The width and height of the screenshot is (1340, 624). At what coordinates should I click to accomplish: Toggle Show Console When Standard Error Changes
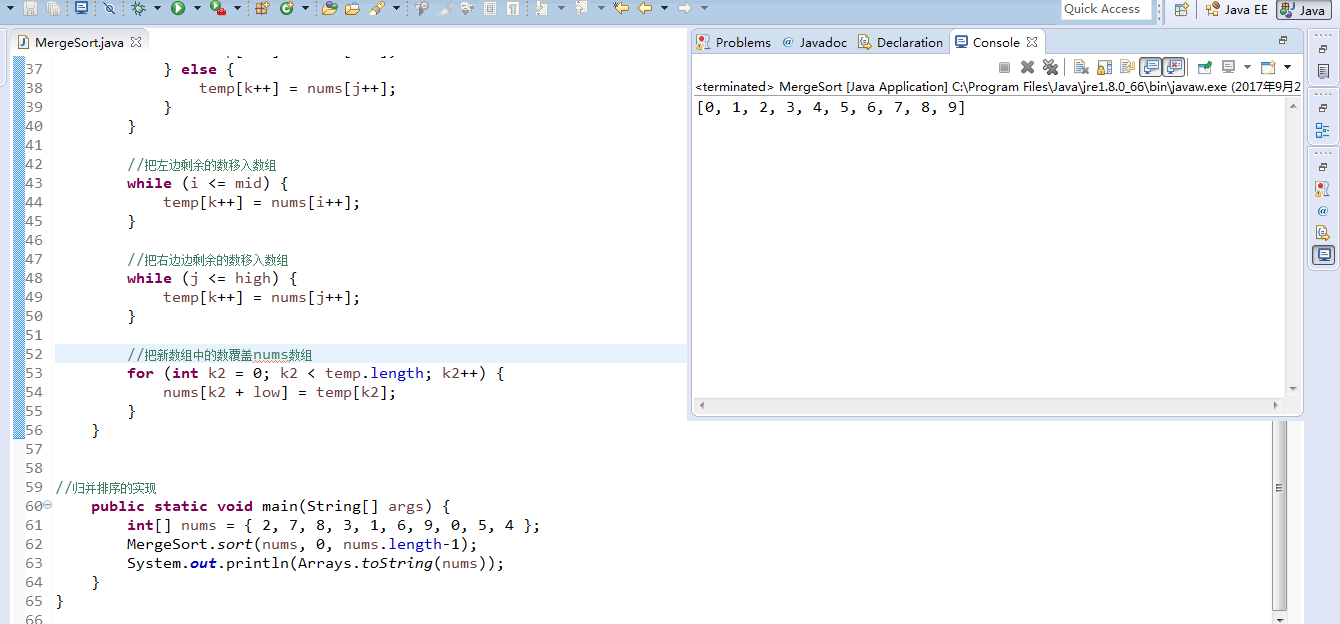[1173, 67]
